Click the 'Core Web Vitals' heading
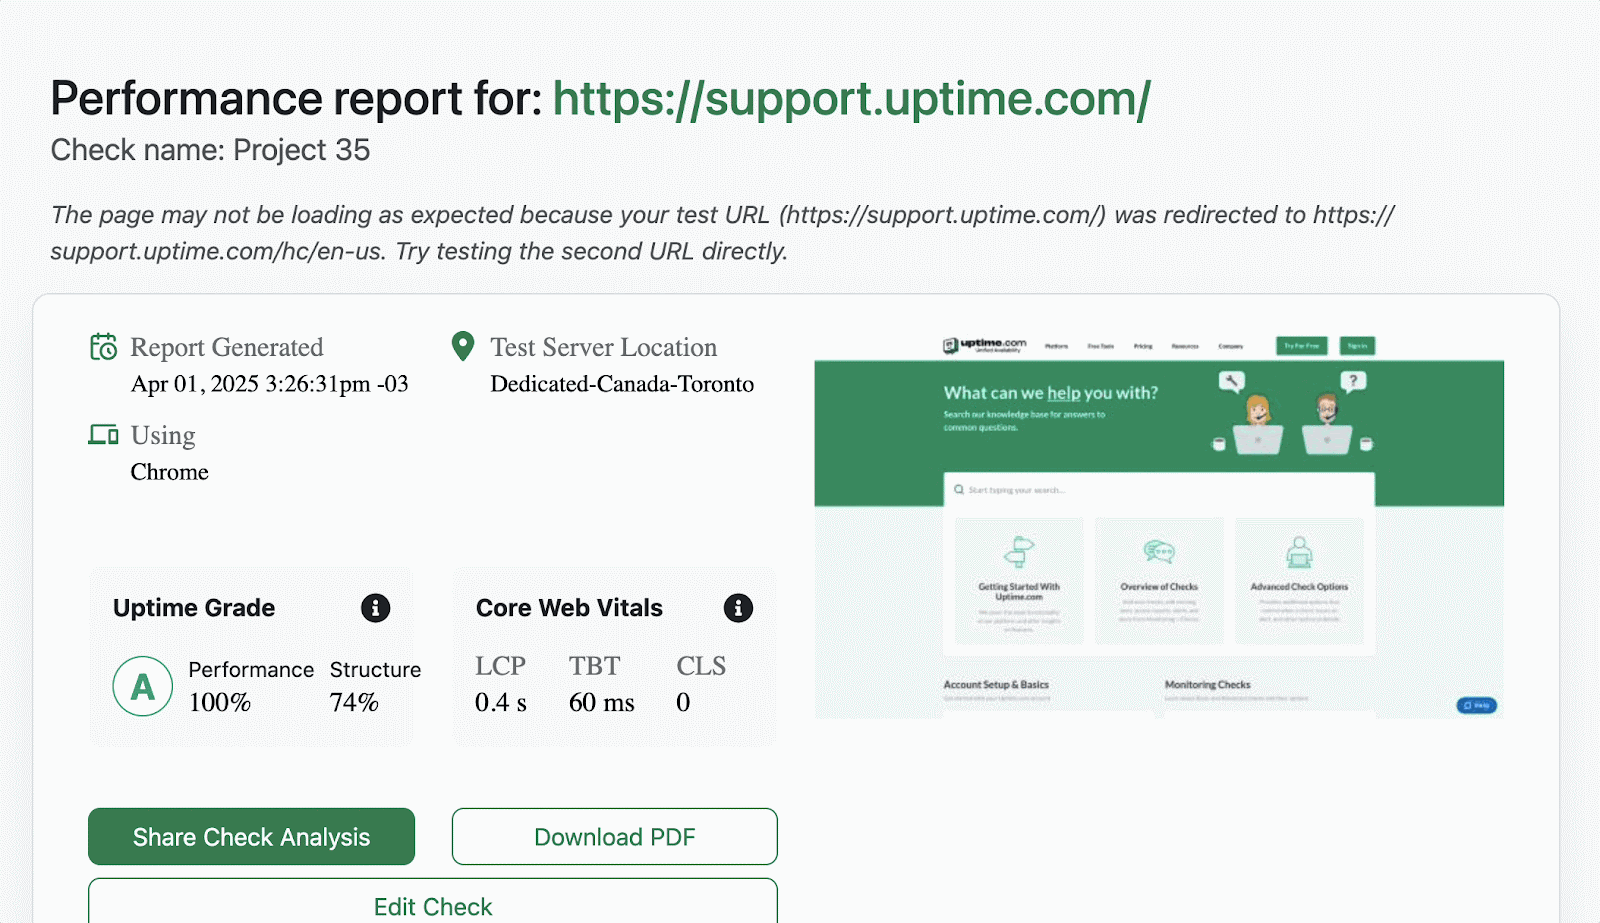The image size is (1600, 923). pyautogui.click(x=569, y=608)
